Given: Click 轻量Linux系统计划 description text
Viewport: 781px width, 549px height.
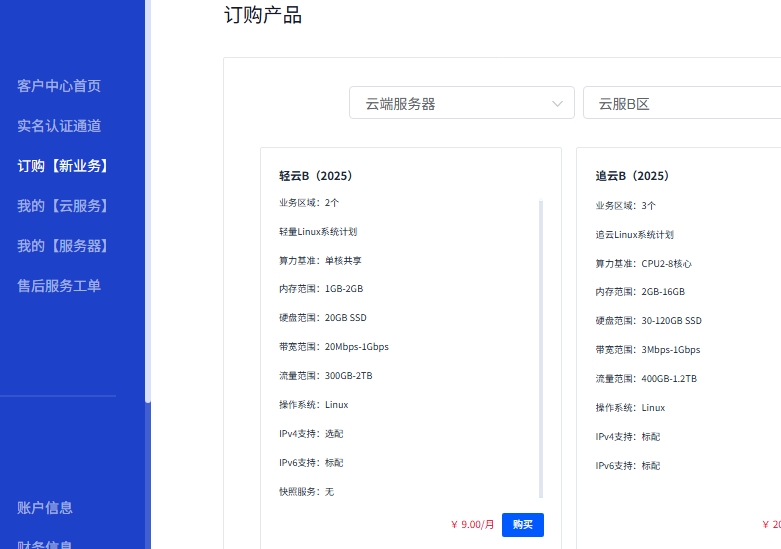Looking at the screenshot, I should pos(318,232).
